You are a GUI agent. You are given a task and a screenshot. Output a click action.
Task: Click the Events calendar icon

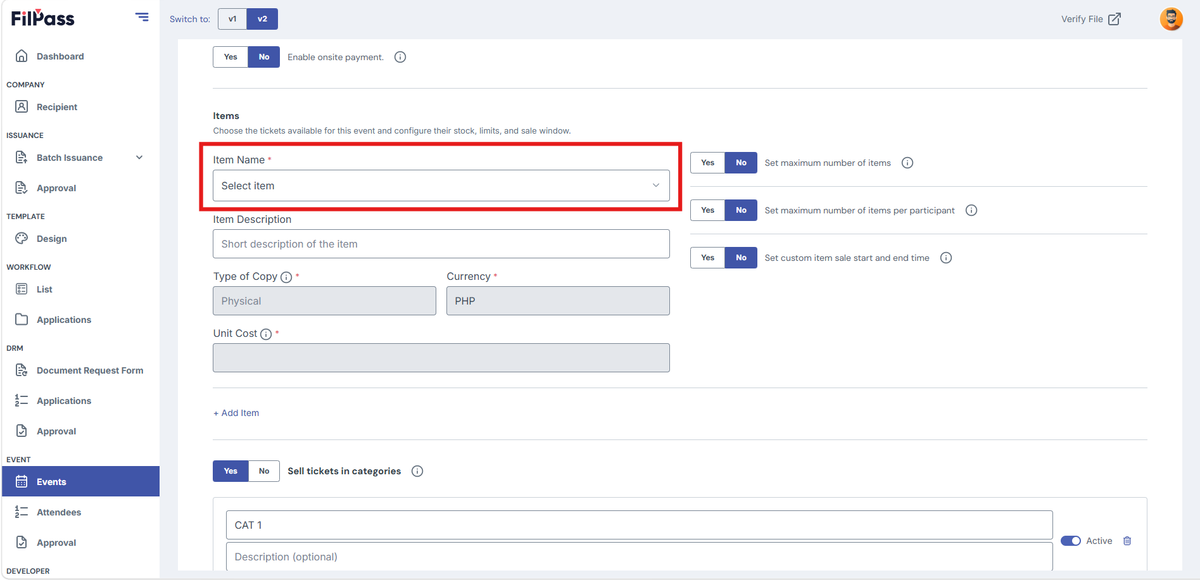point(22,482)
